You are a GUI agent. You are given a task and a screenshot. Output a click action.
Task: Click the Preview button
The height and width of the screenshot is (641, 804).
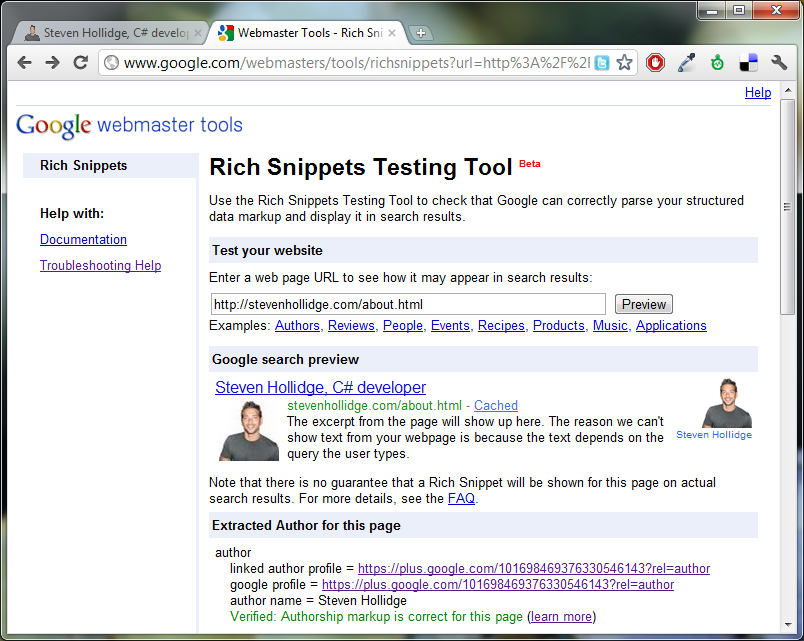pos(644,304)
